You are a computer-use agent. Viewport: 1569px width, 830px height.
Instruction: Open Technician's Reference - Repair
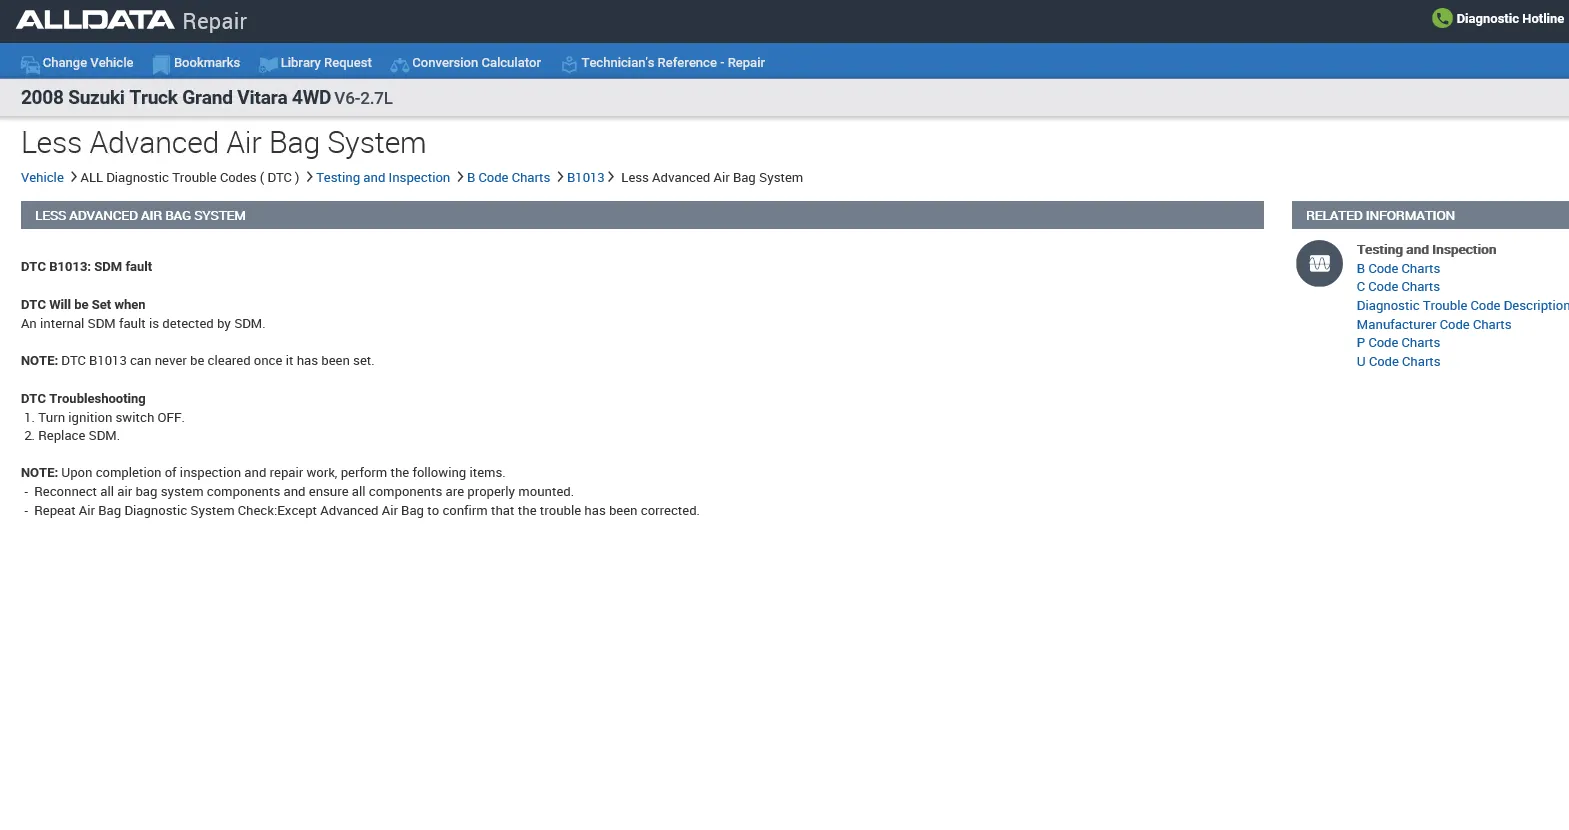point(673,63)
